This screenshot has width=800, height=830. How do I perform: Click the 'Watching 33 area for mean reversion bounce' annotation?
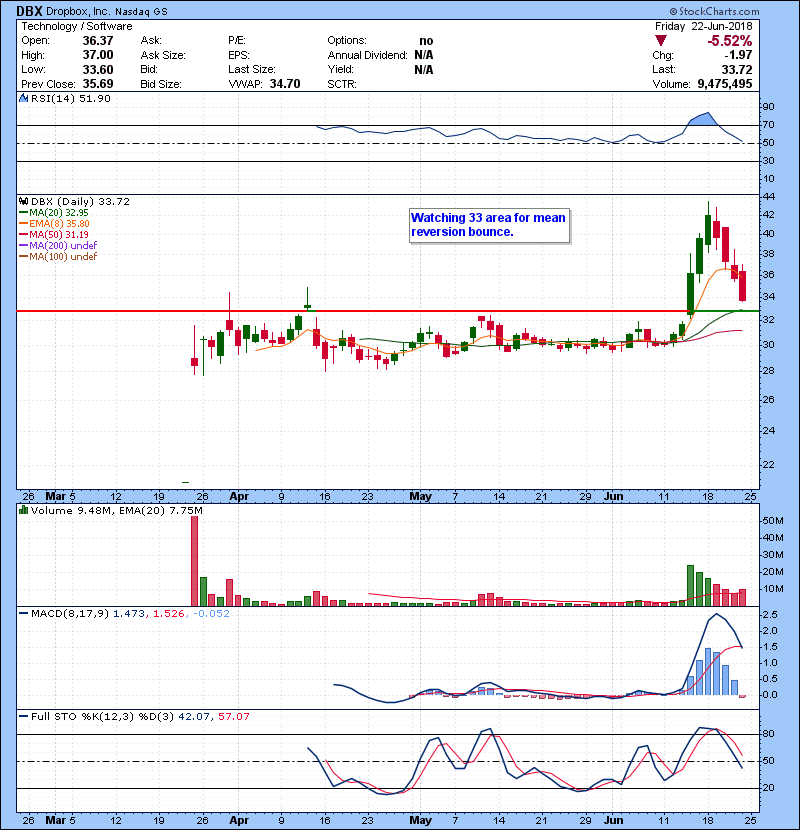(x=489, y=225)
